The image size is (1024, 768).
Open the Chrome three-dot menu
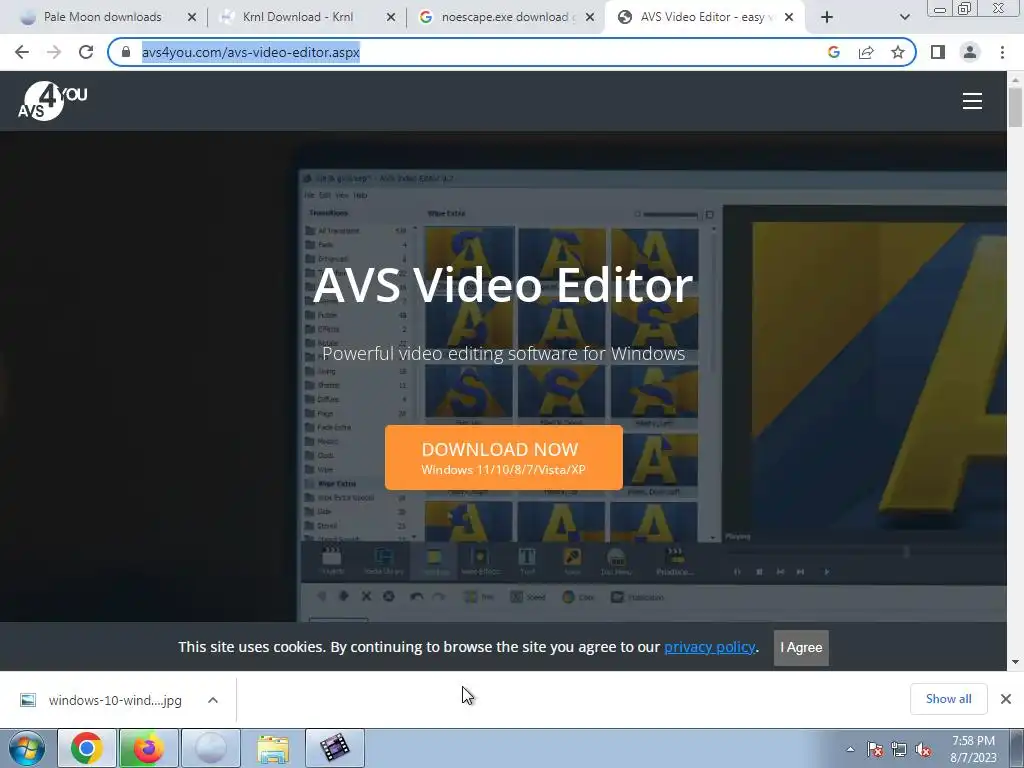coord(1002,52)
